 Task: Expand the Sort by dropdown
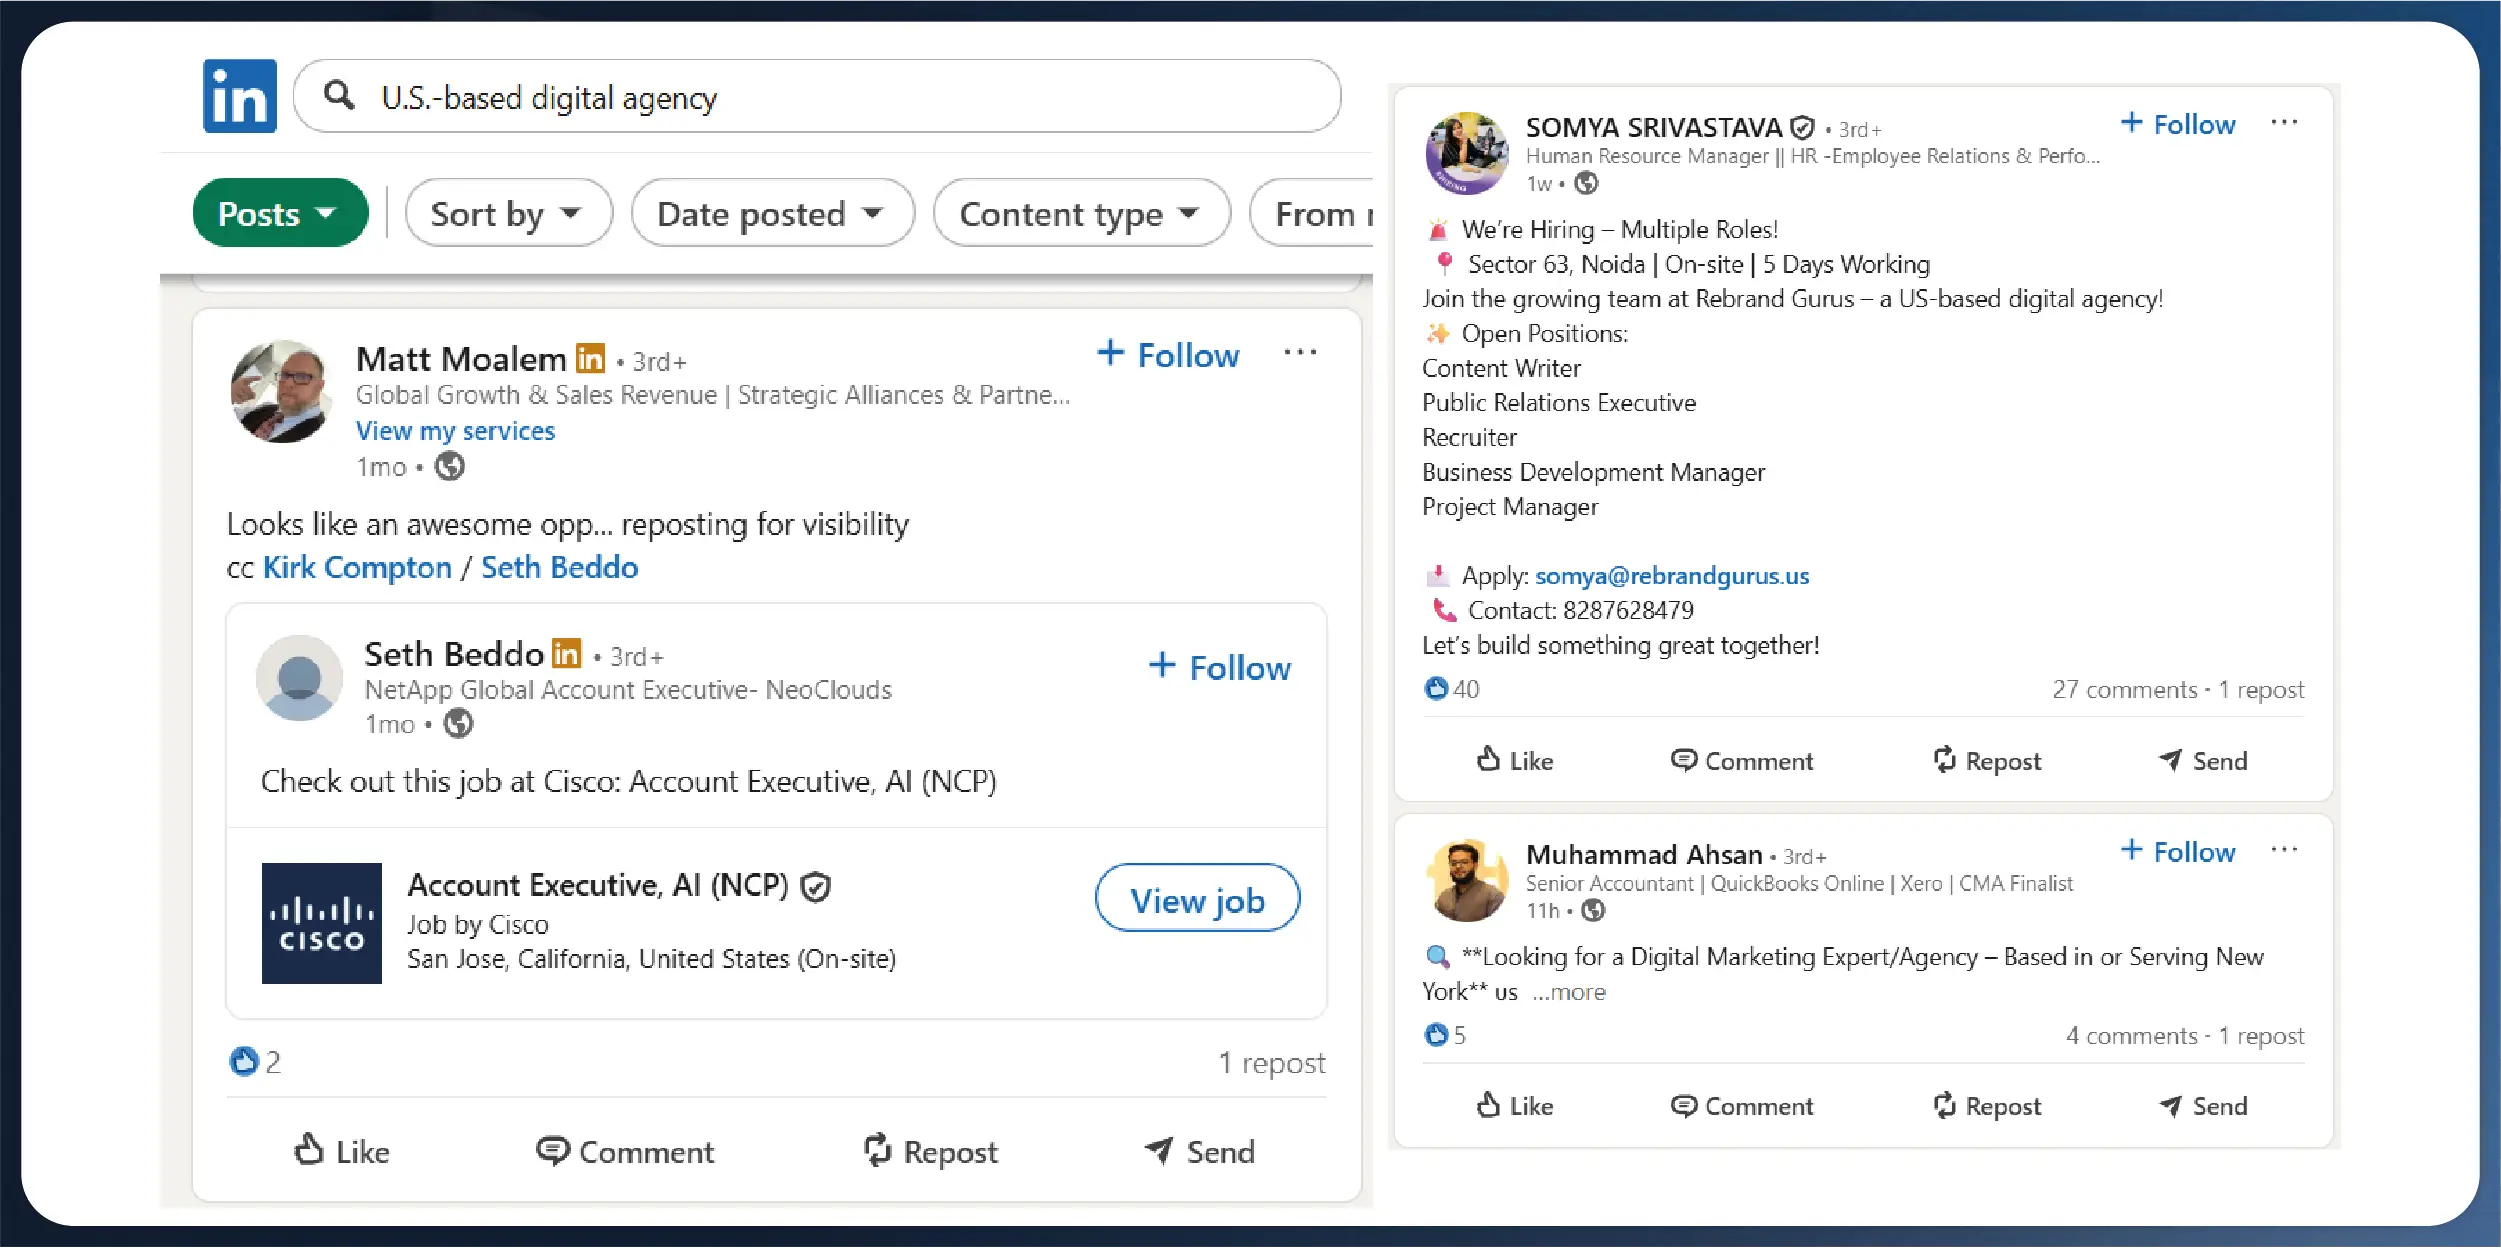tap(507, 213)
